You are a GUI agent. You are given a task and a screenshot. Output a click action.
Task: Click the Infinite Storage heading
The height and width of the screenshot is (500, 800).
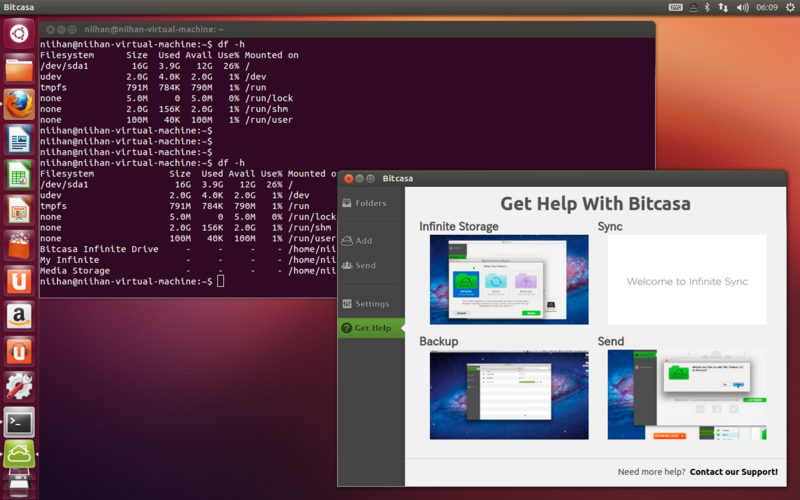pyautogui.click(x=459, y=227)
